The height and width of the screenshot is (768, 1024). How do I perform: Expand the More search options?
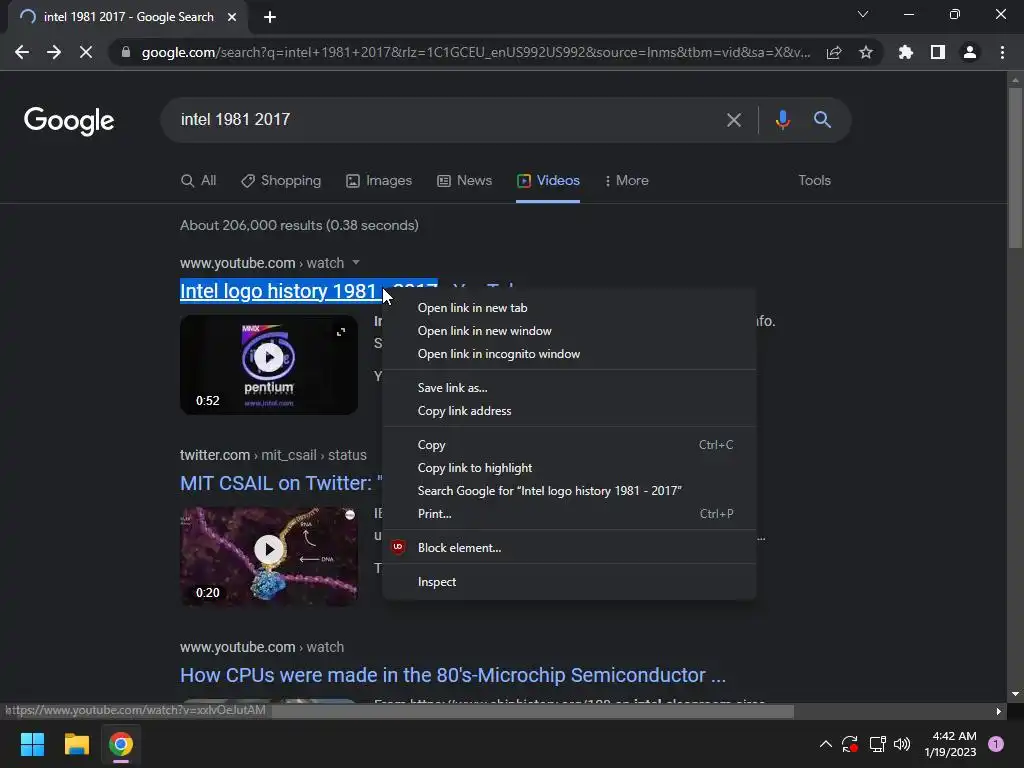tap(626, 181)
